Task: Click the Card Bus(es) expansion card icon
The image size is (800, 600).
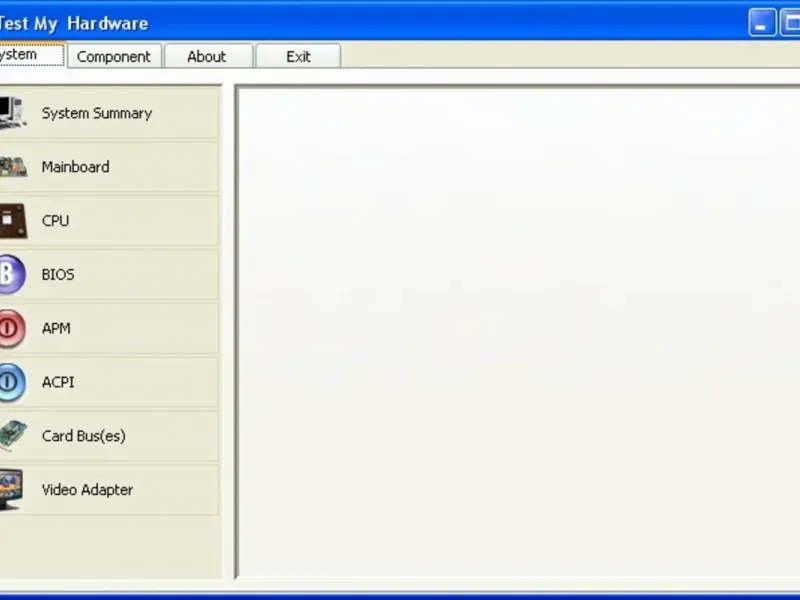Action: [13, 436]
